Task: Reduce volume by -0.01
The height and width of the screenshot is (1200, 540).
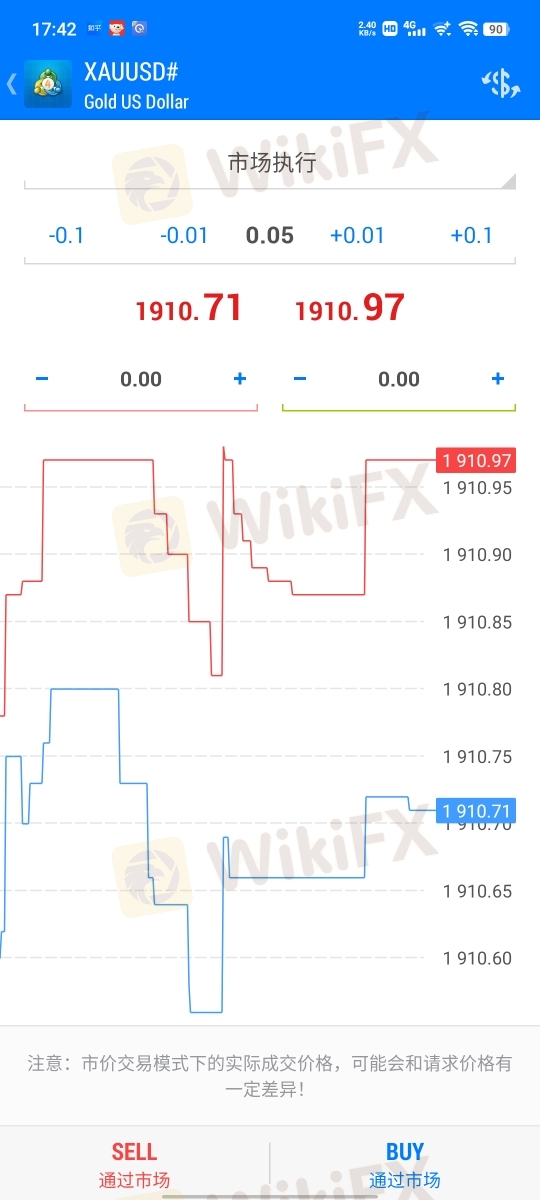Action: click(185, 236)
